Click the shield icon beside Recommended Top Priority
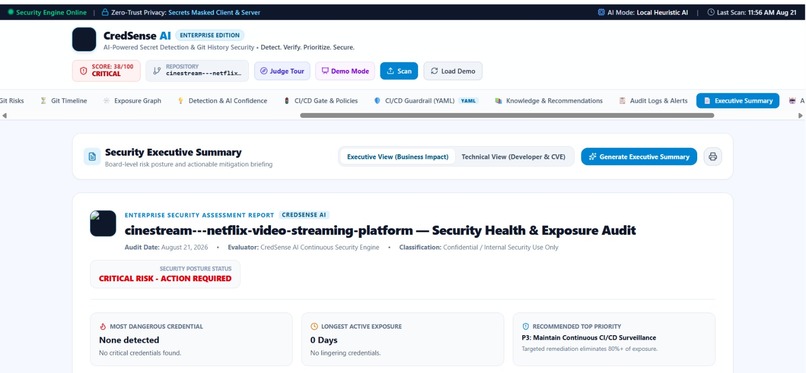This screenshot has height=373, width=806. [x=525, y=326]
